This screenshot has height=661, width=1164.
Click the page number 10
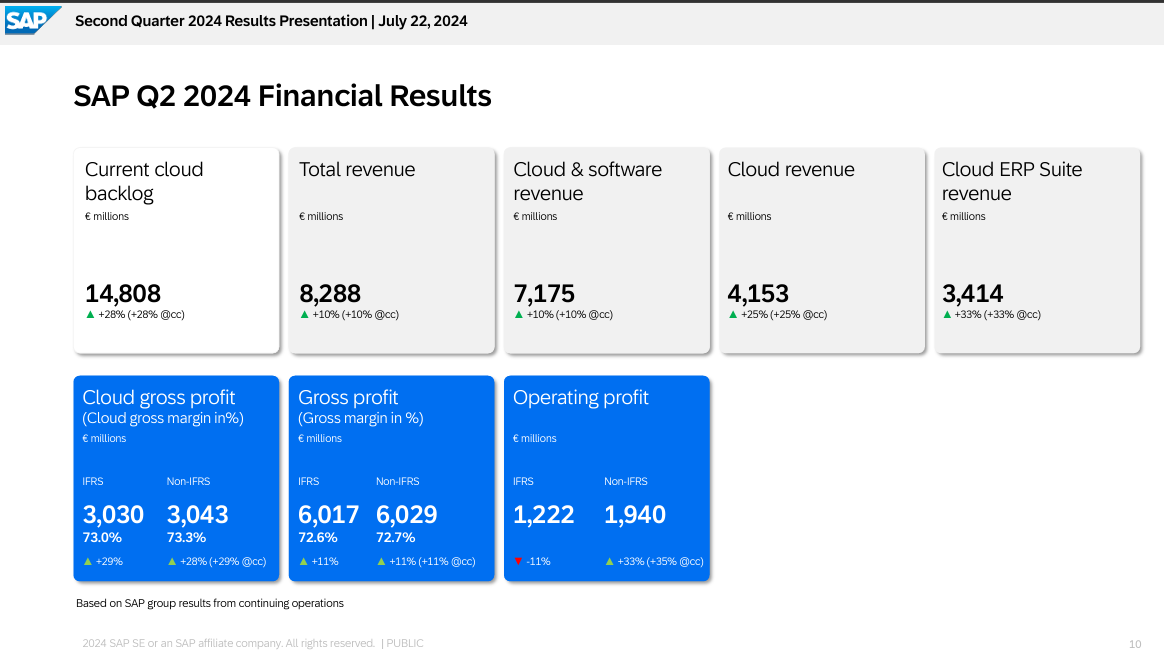tap(1135, 643)
